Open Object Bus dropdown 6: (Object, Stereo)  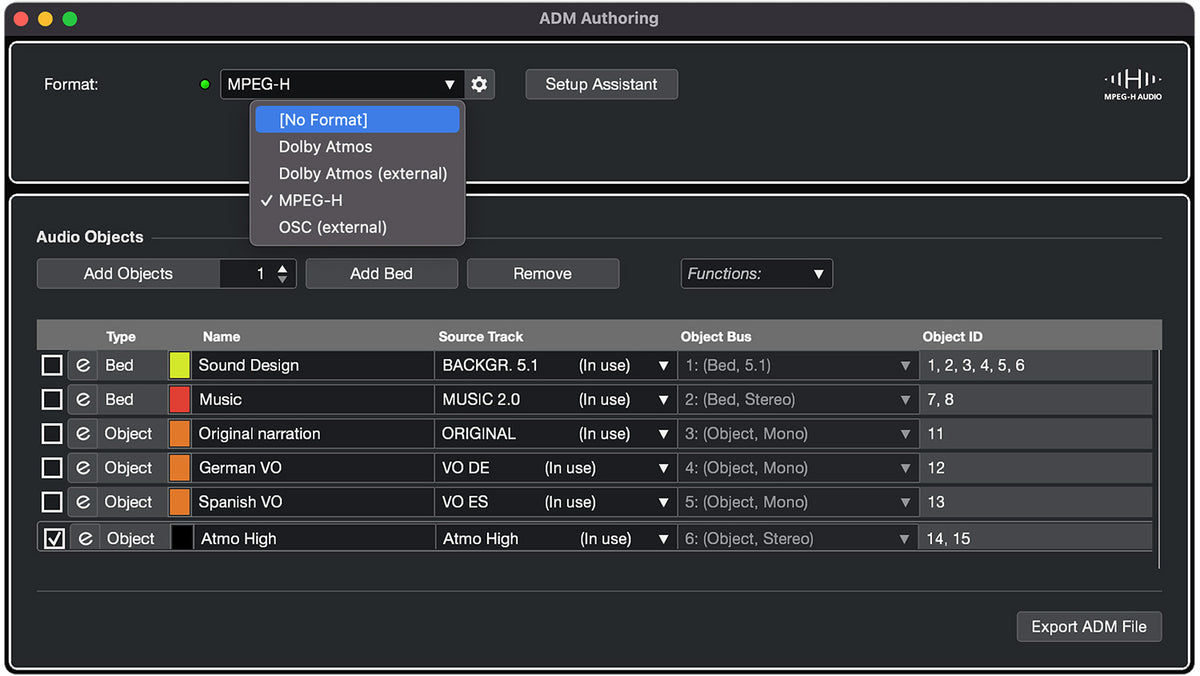pos(798,538)
